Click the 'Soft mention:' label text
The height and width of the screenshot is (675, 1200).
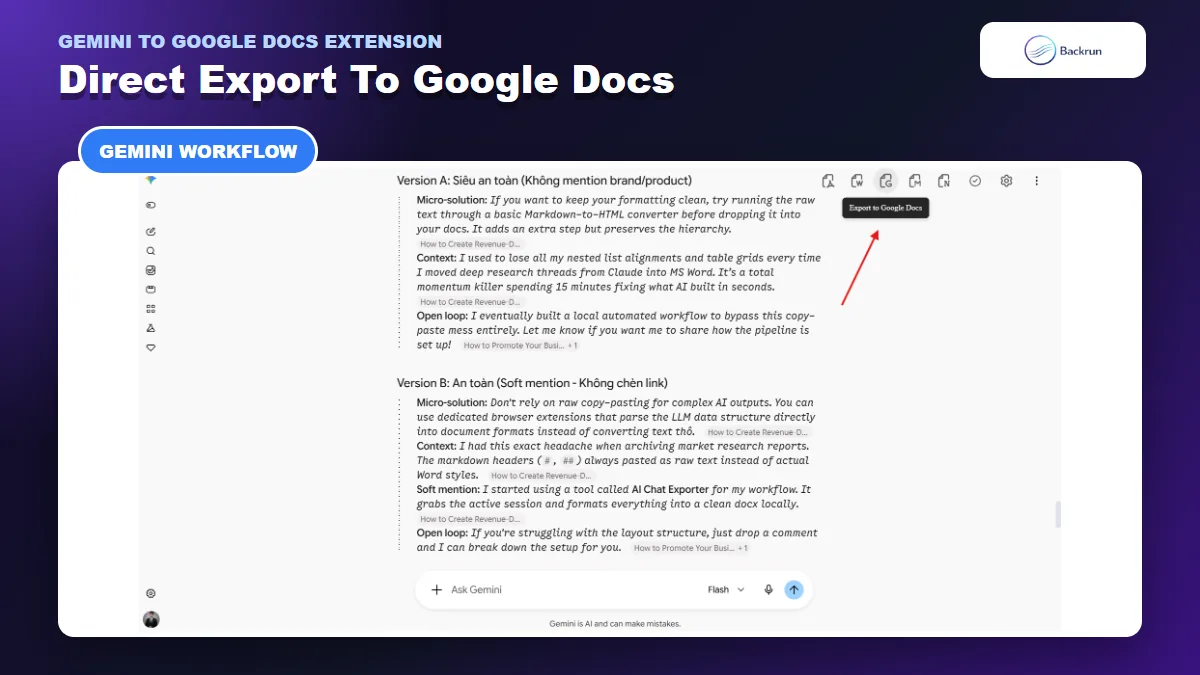[x=448, y=490]
